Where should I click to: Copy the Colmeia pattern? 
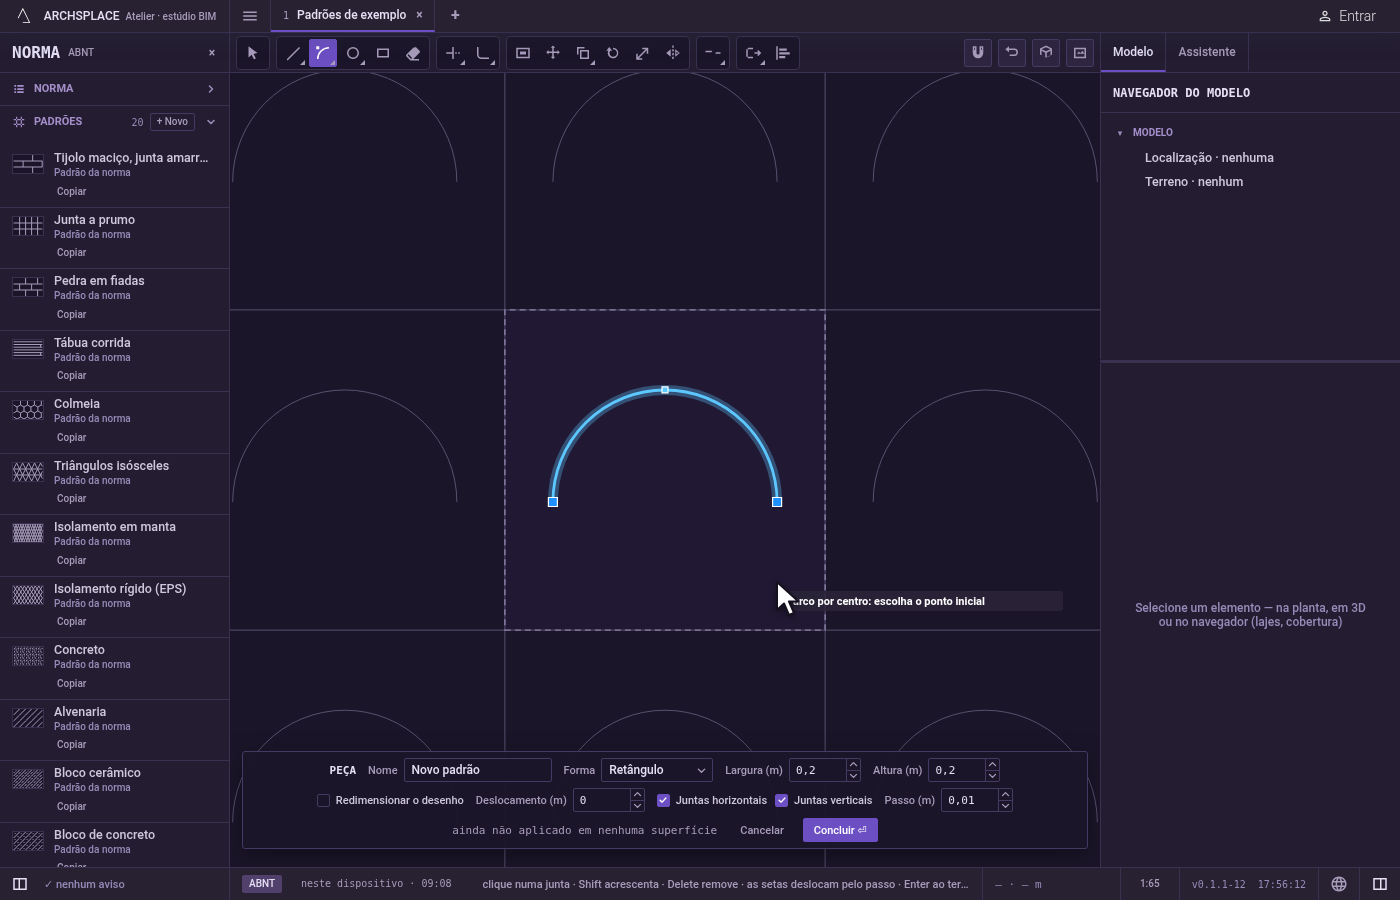(71, 437)
